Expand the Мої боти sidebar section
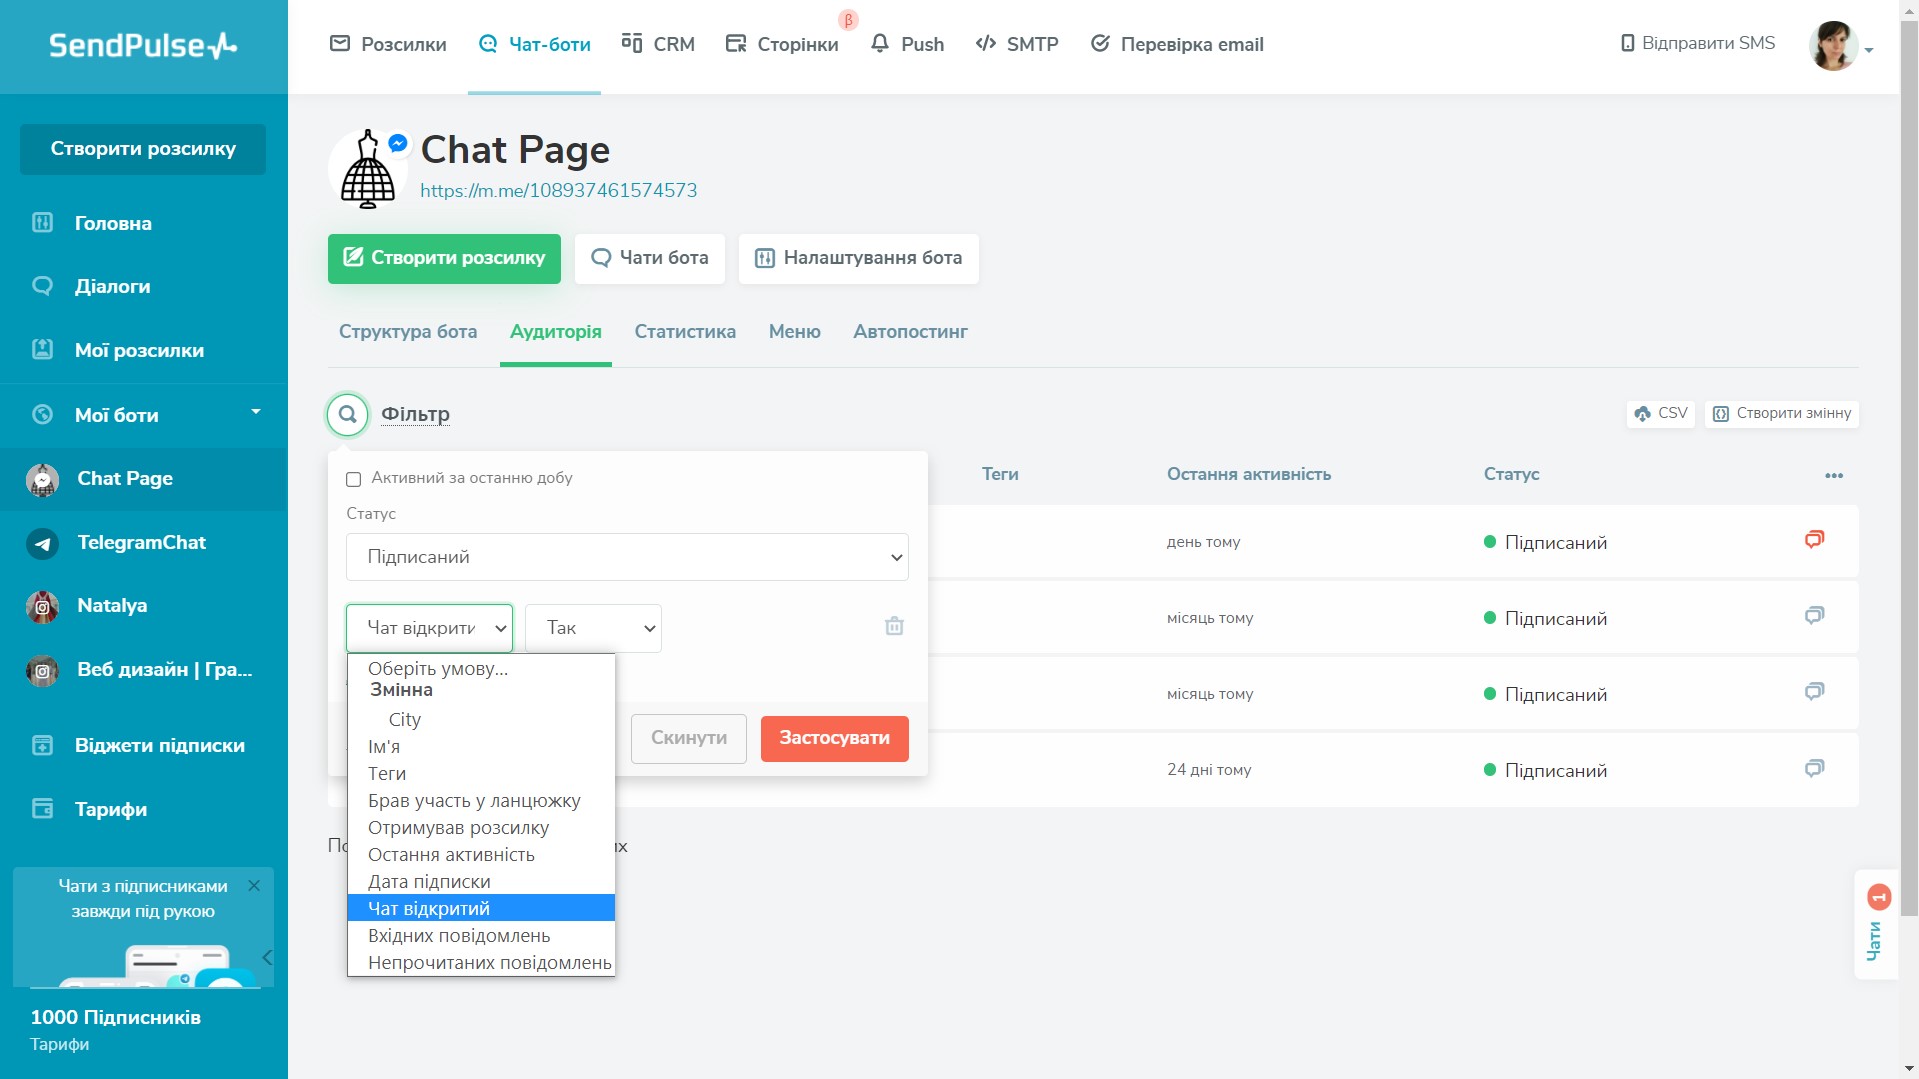The image size is (1919, 1079). tap(256, 412)
